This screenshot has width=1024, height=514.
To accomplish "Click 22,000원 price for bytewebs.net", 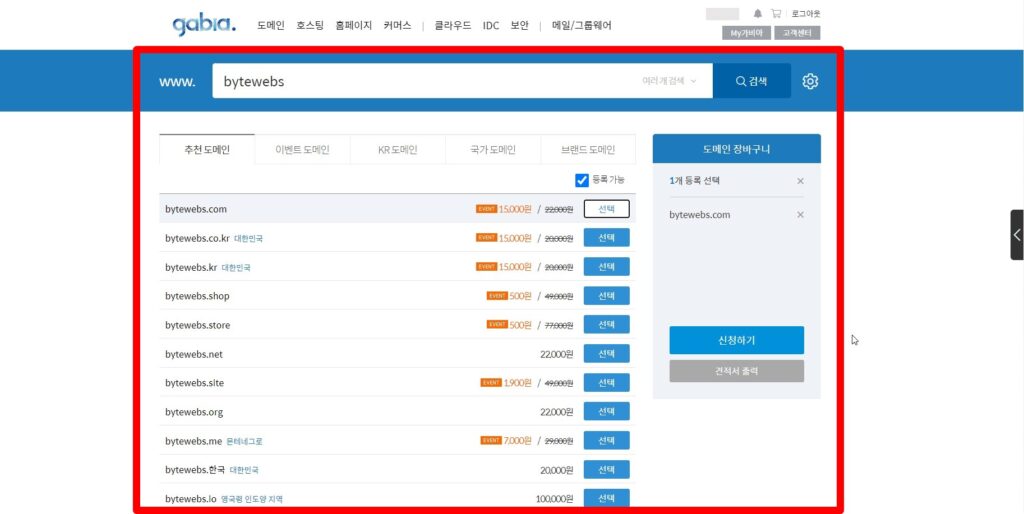I will coord(556,354).
